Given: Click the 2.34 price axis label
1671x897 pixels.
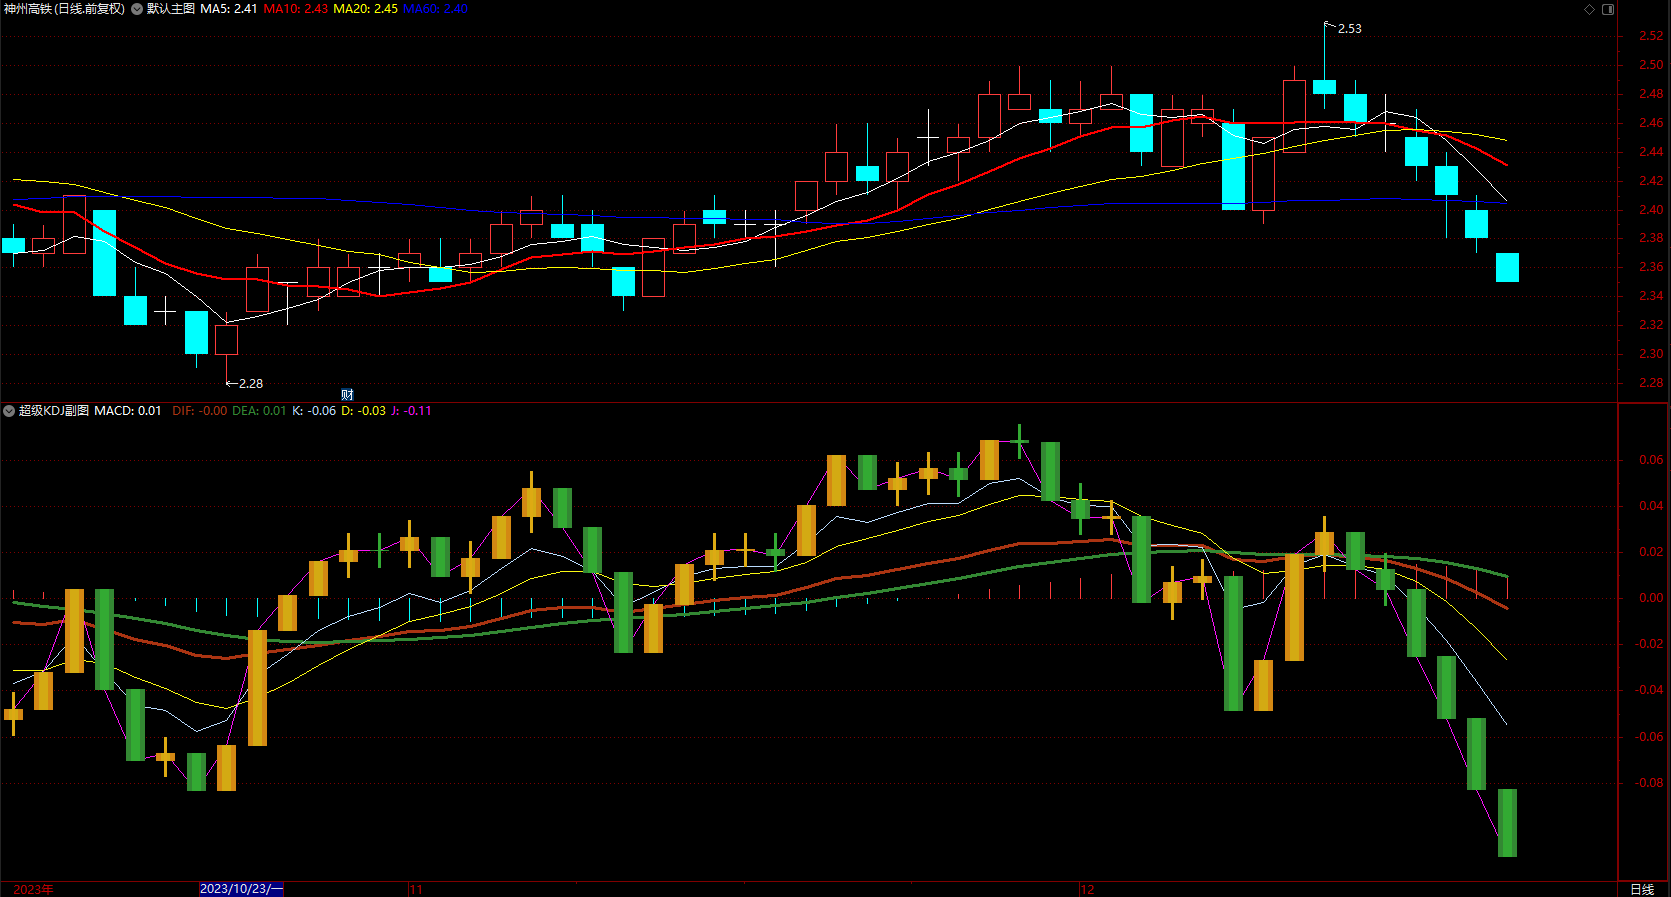Looking at the screenshot, I should [1651, 296].
